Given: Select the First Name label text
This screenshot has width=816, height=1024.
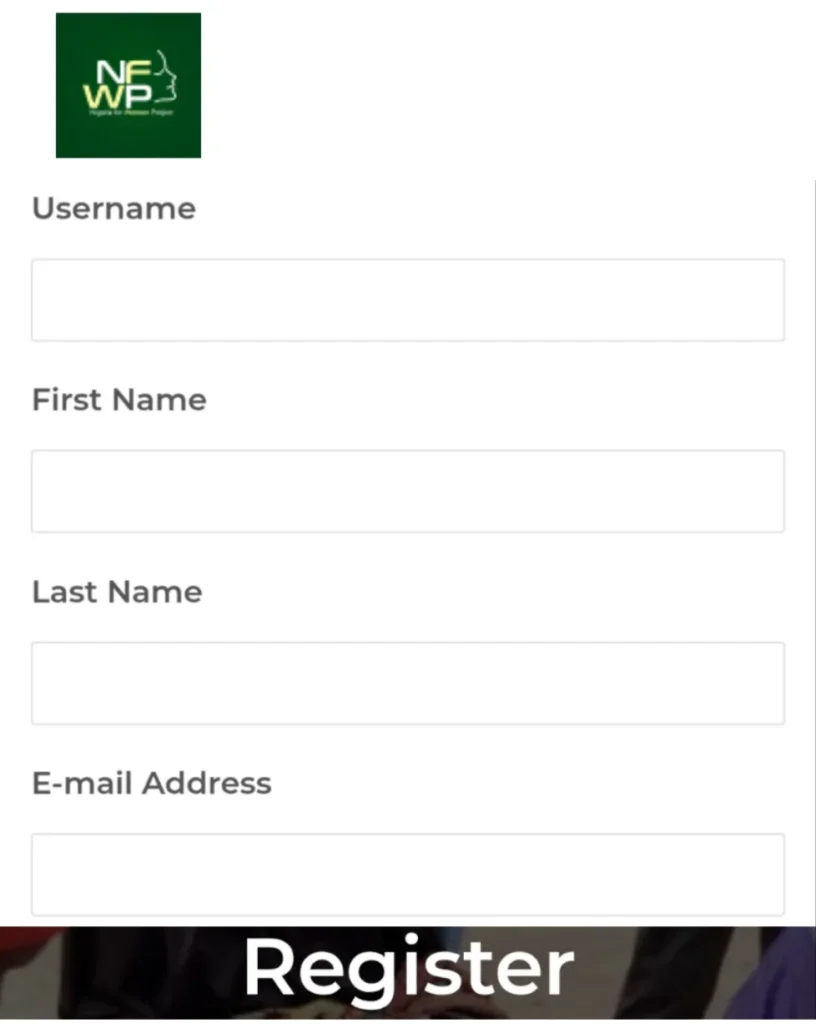Looking at the screenshot, I should coord(119,400).
